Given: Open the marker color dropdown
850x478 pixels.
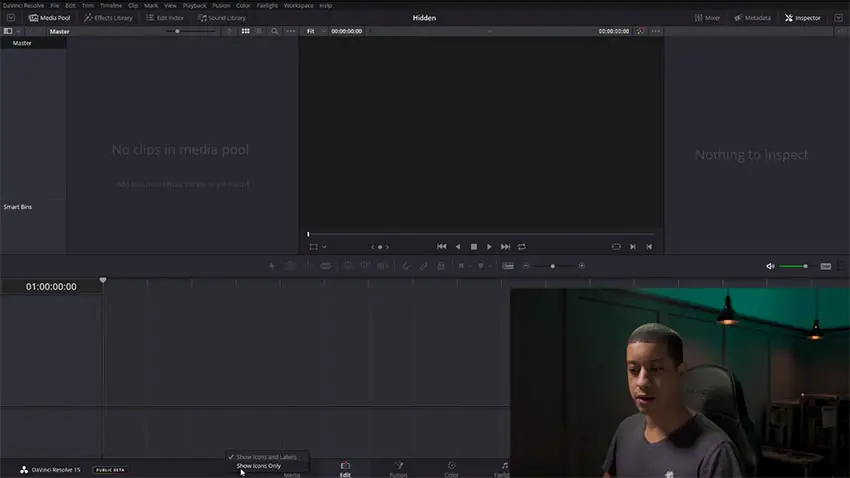Looking at the screenshot, I should [490, 266].
